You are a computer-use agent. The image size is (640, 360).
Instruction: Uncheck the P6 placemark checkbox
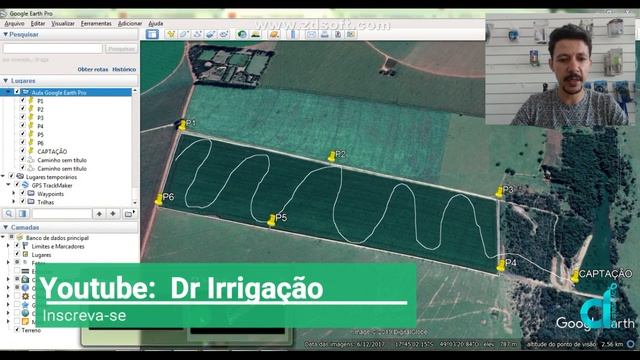22,142
